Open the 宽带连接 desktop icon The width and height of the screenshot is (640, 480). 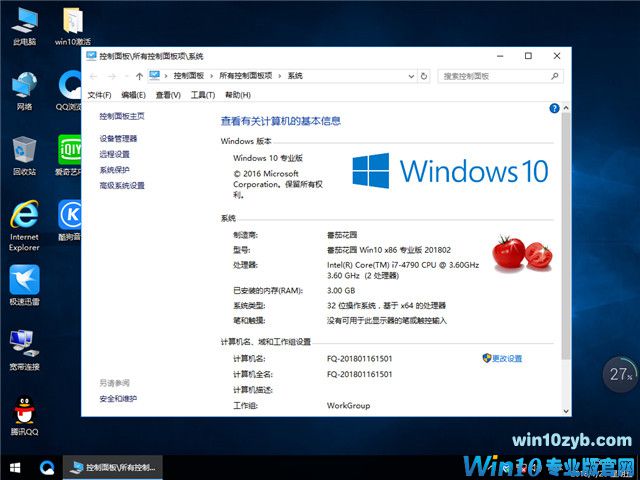pyautogui.click(x=24, y=350)
